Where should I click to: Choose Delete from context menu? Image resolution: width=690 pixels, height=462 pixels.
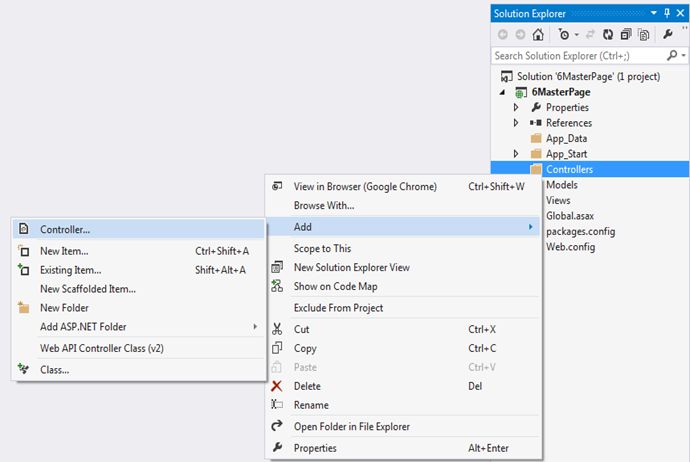pos(404,386)
